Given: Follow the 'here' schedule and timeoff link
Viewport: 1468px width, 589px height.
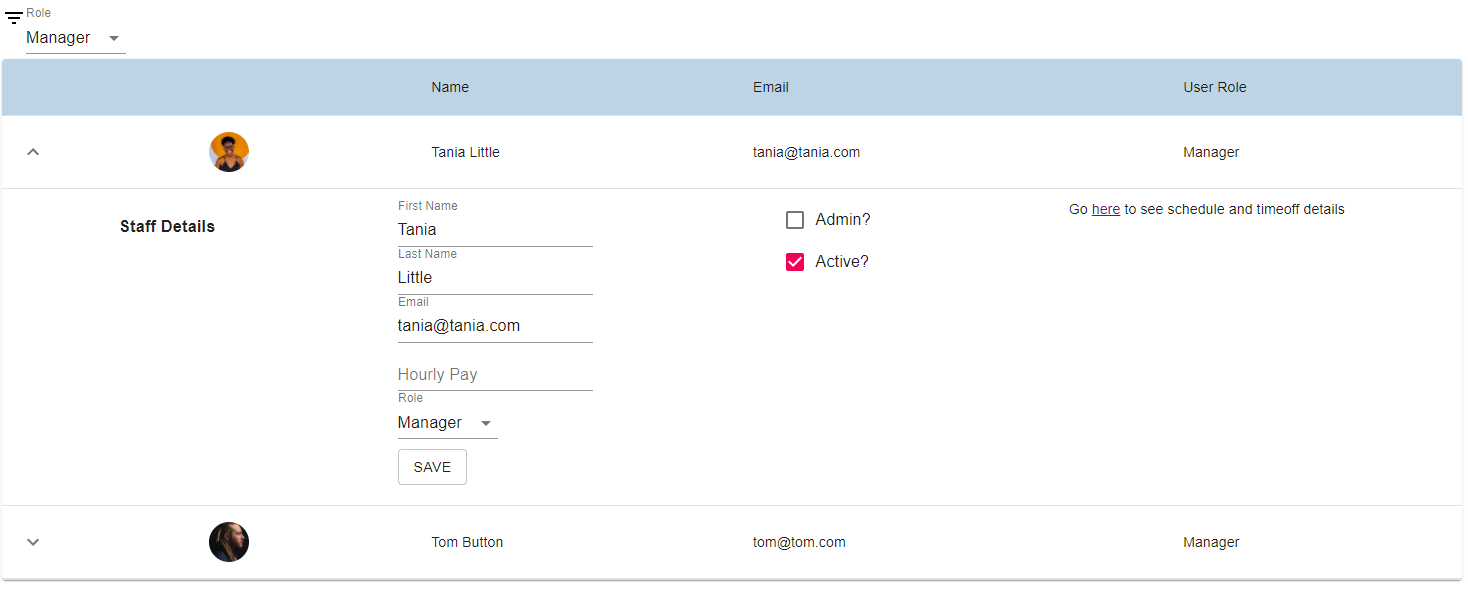Looking at the screenshot, I should coord(1106,209).
